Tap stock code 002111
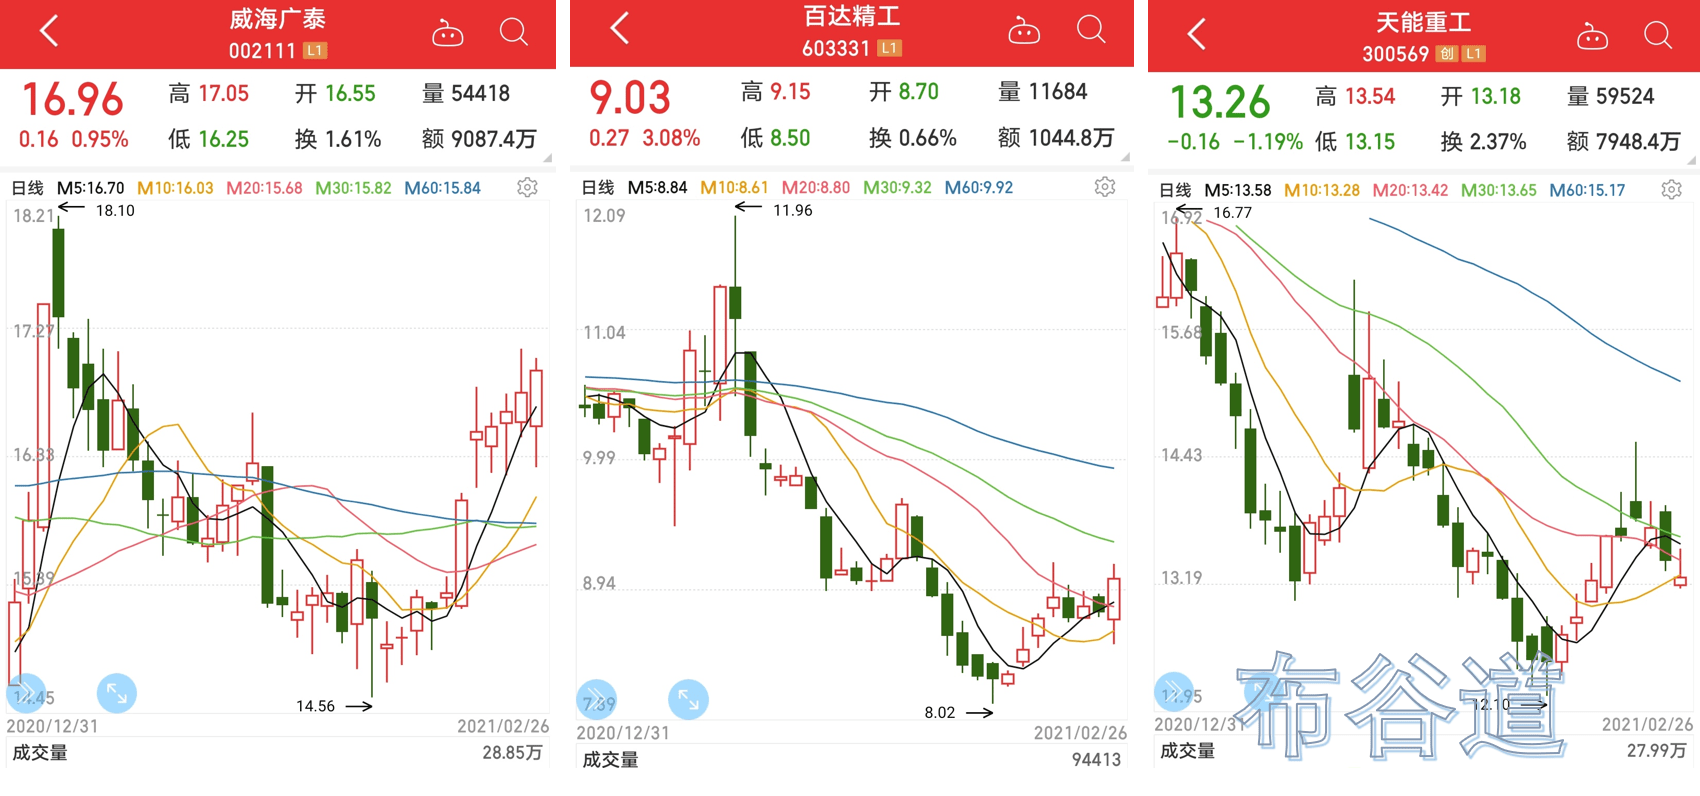This screenshot has height=796, width=1700. coord(262,51)
